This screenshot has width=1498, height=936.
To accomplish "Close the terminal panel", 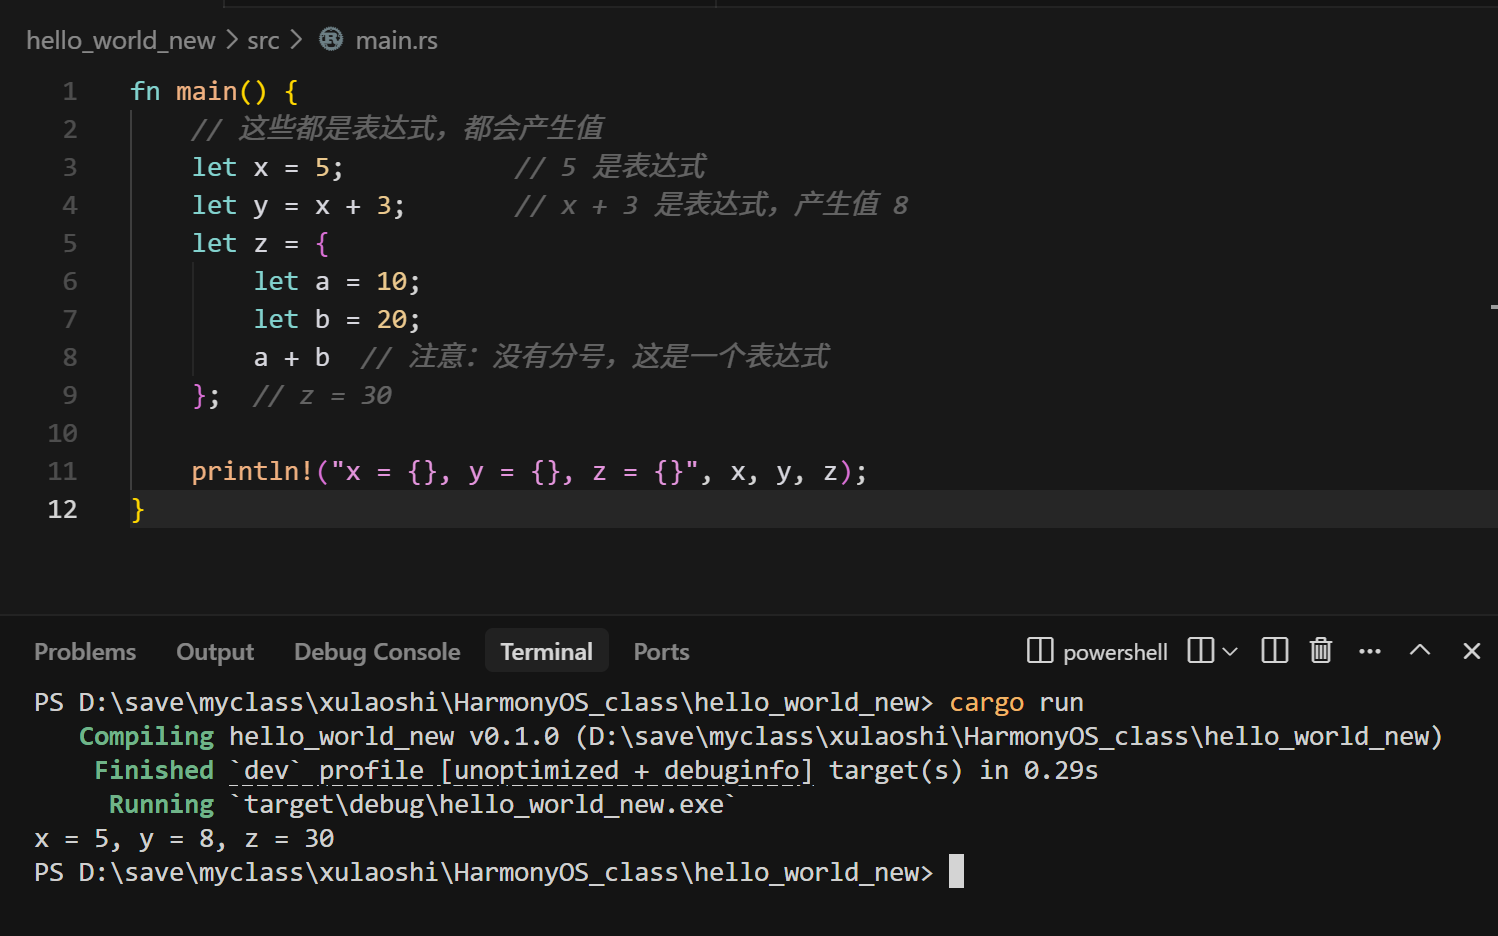I will pos(1471,651).
